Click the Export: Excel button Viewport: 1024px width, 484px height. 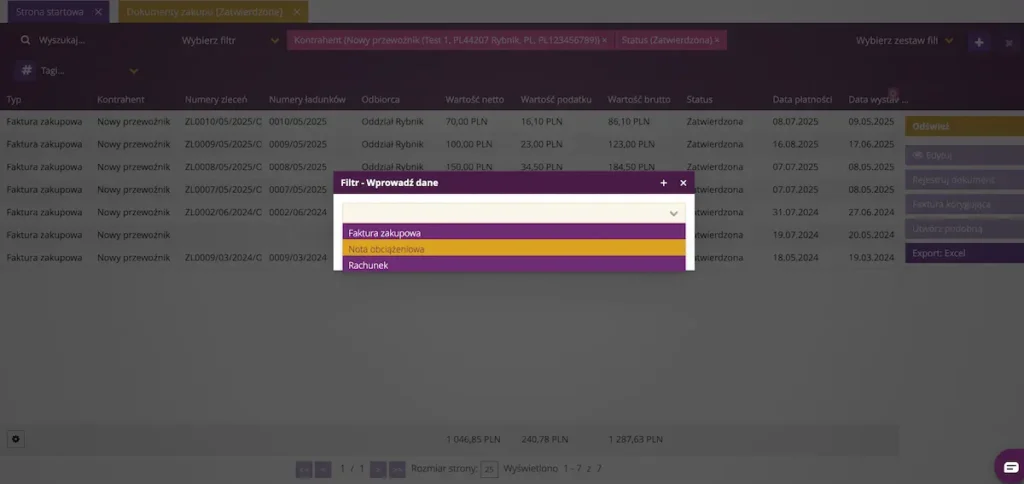965,253
